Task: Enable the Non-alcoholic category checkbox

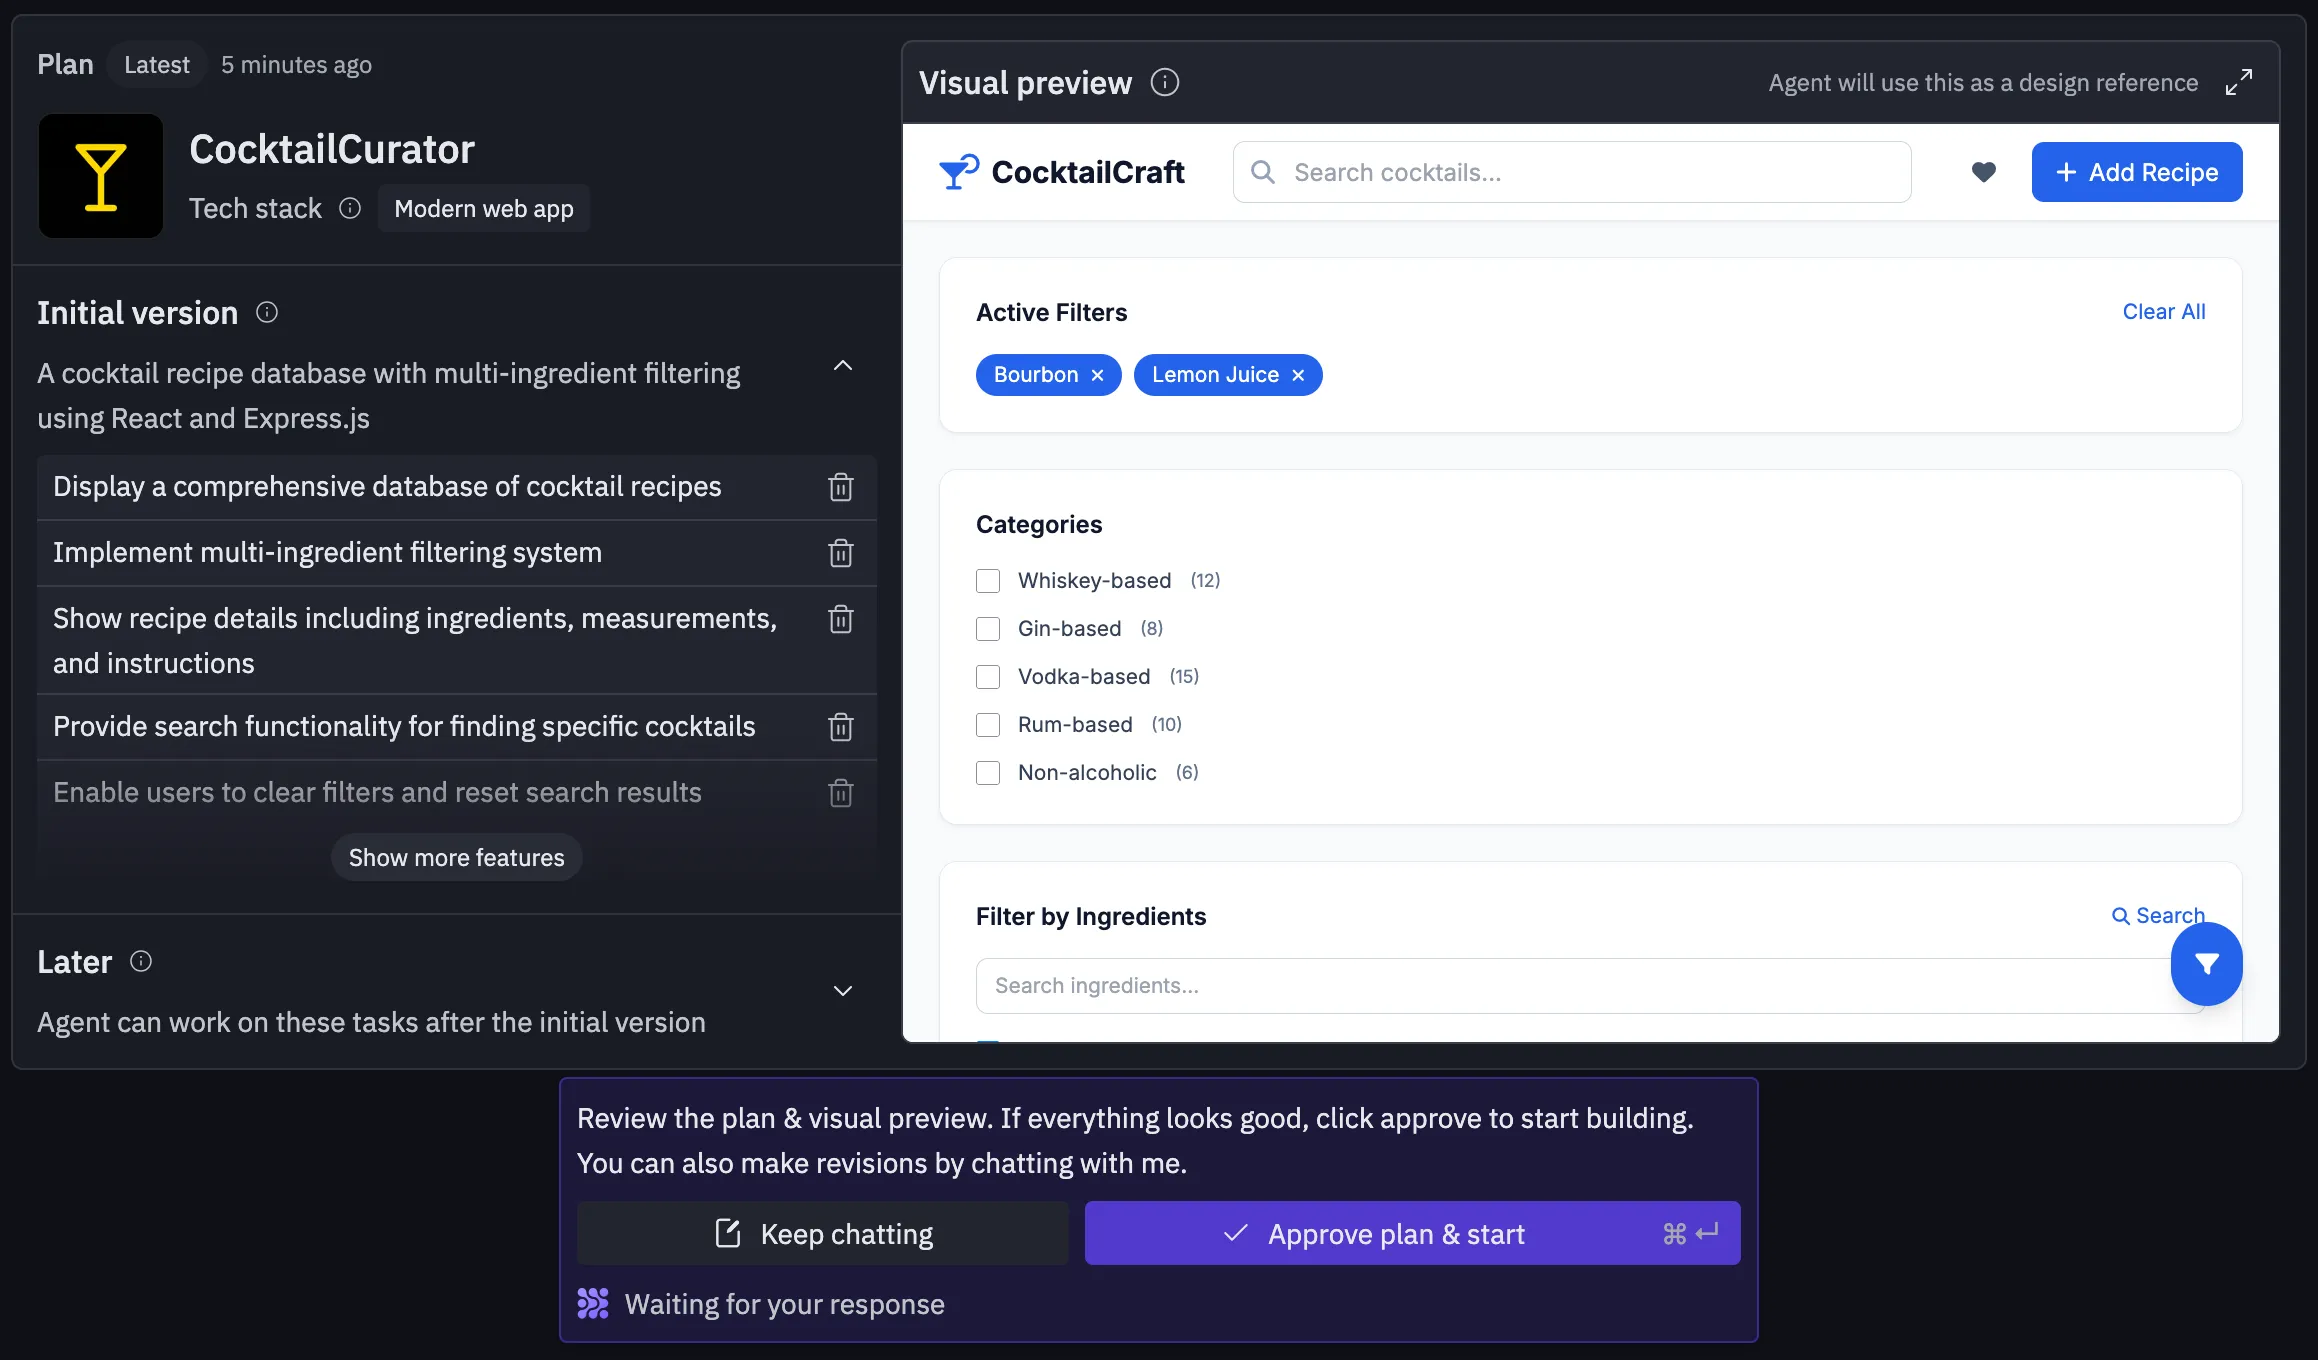Action: click(988, 773)
